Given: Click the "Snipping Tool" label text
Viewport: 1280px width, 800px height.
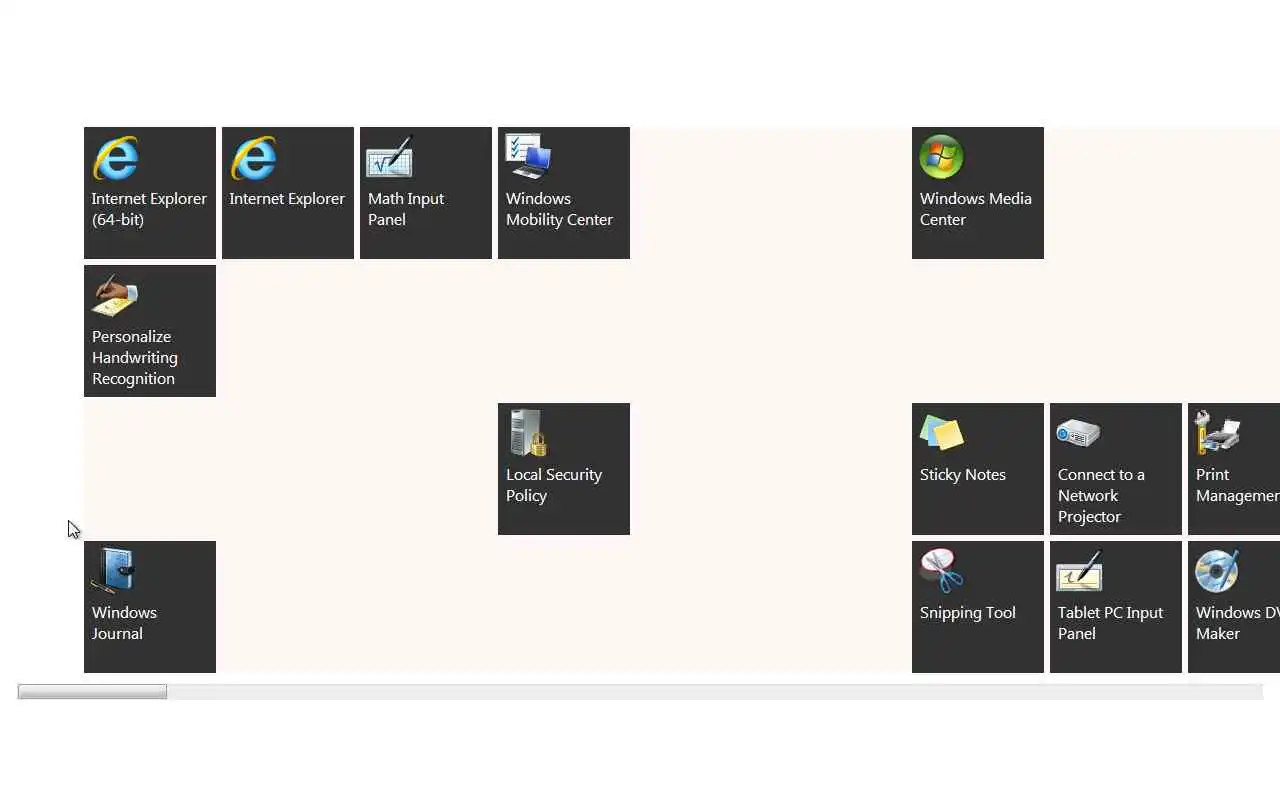Looking at the screenshot, I should pyautogui.click(x=967, y=613).
